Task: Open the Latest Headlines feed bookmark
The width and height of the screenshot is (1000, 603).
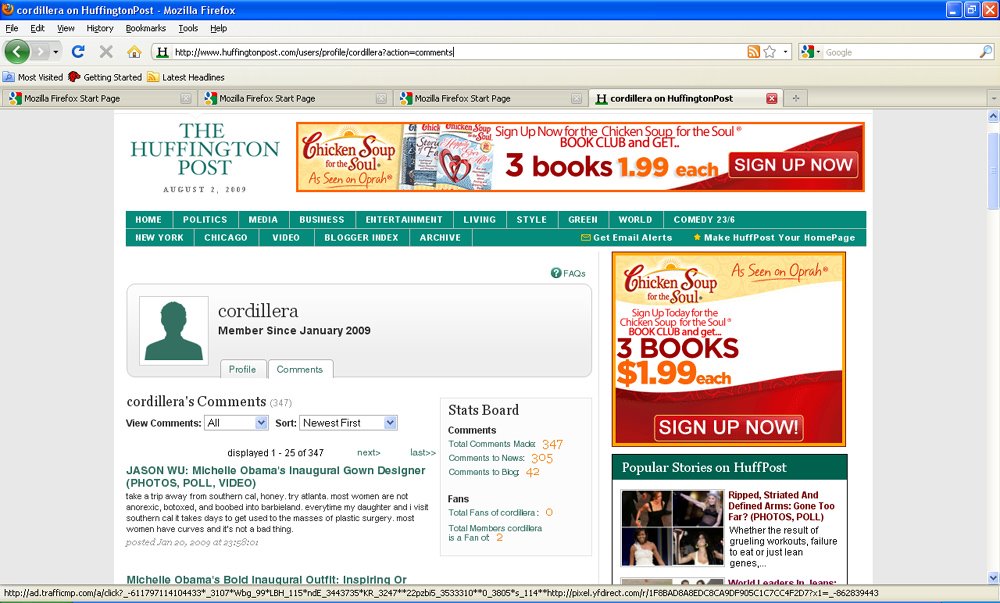Action: click(186, 77)
